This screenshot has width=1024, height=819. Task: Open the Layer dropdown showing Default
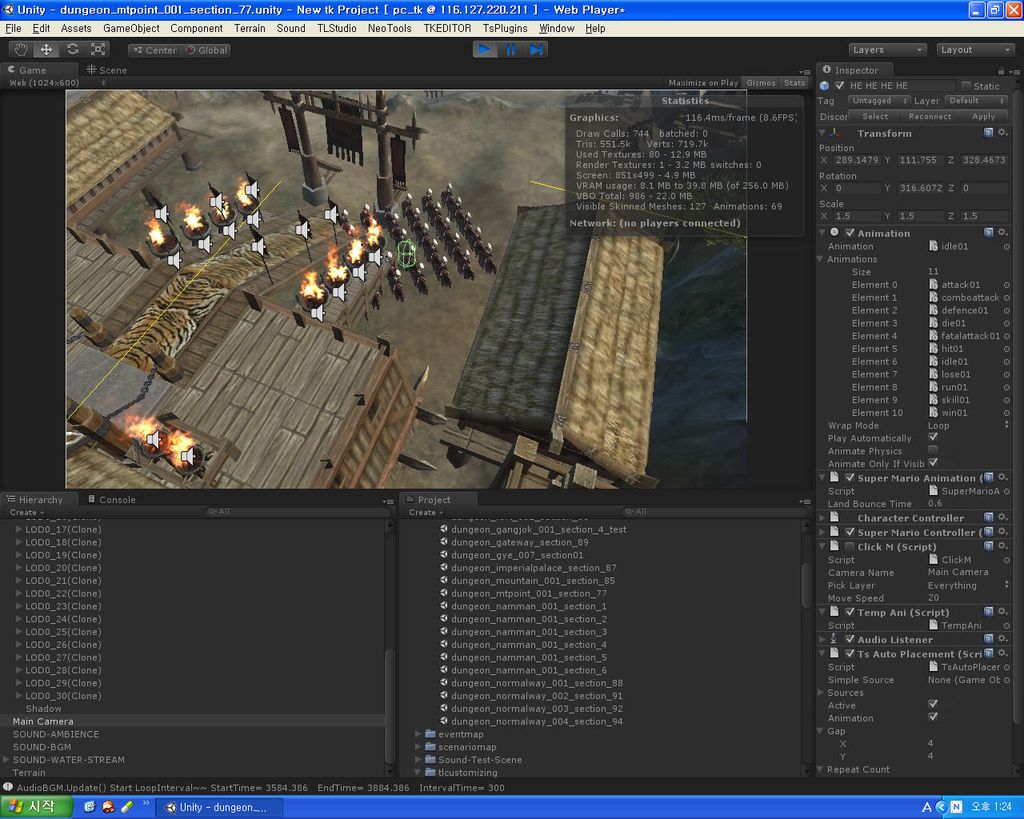[977, 101]
